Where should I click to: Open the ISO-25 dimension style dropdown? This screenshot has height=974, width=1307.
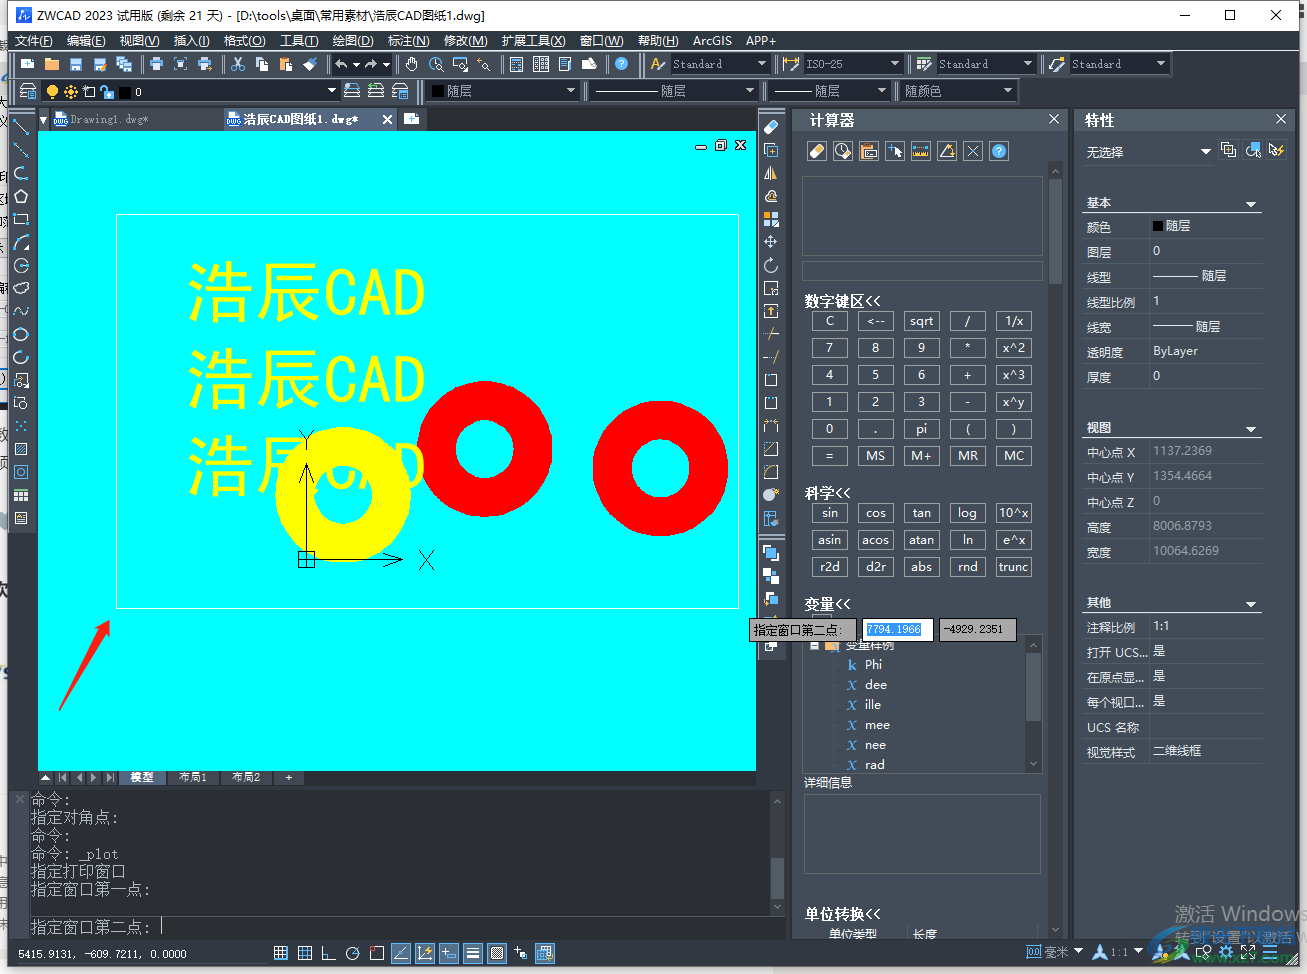896,64
